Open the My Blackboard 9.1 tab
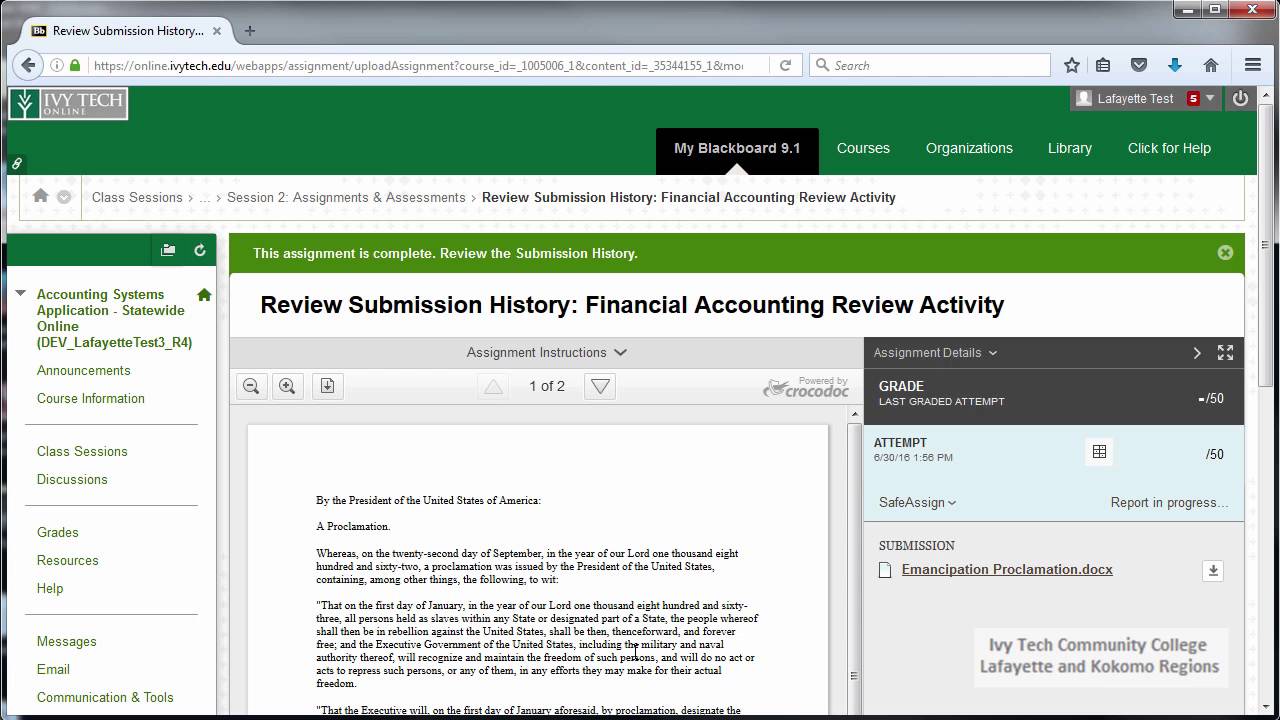1280x720 pixels. click(x=737, y=148)
